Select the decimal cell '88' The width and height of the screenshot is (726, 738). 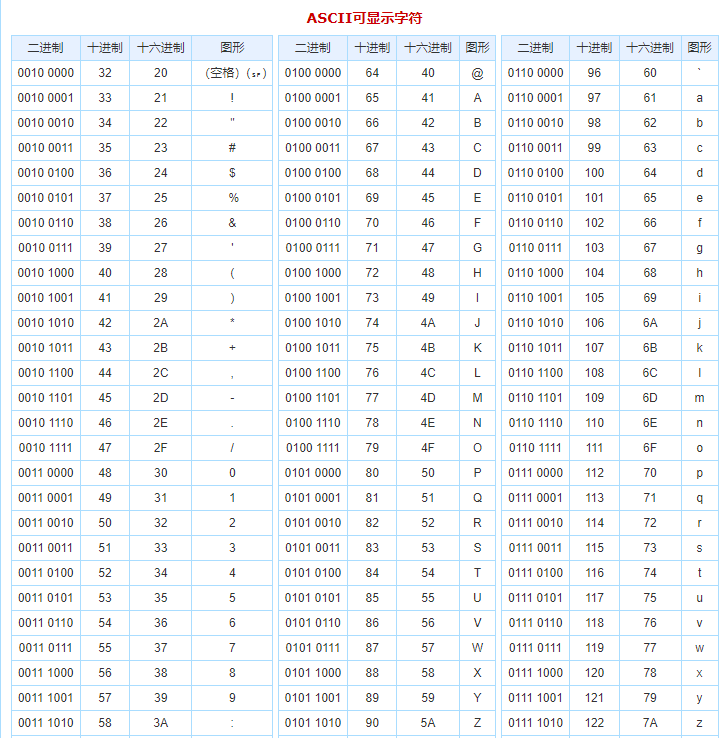pos(372,673)
